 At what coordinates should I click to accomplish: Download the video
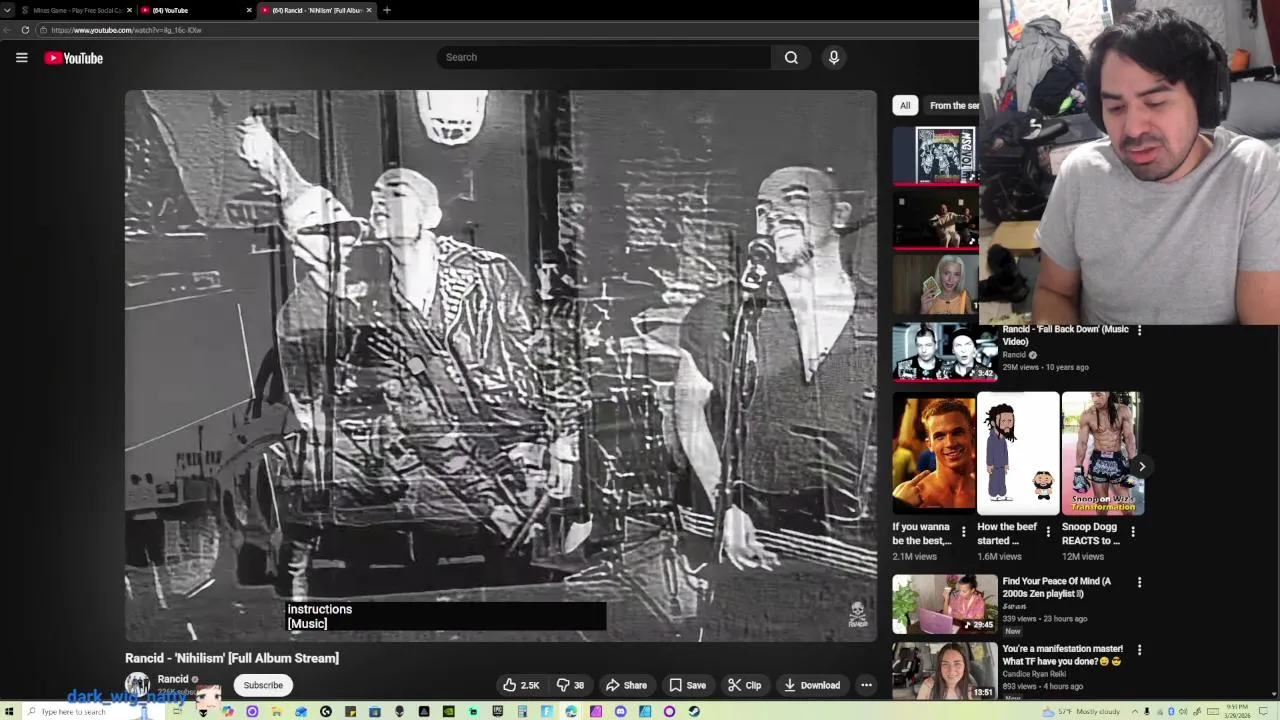click(x=811, y=685)
